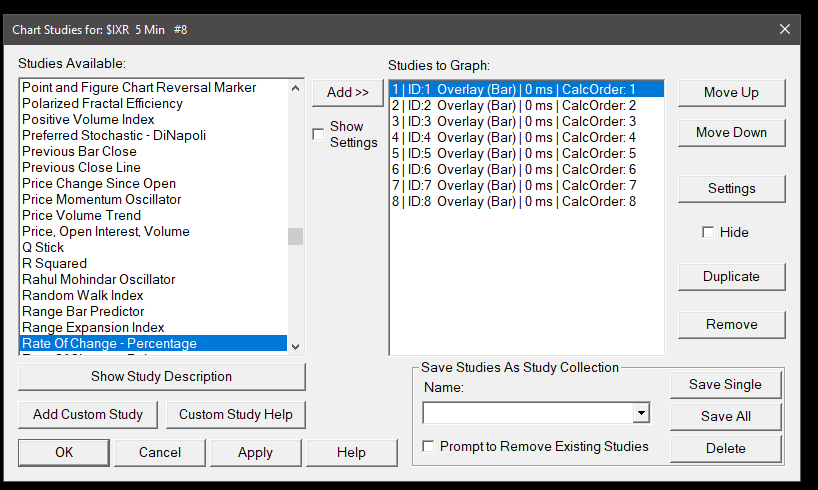Expand the study collection Name dropdown
The width and height of the screenshot is (818, 490).
[x=641, y=413]
